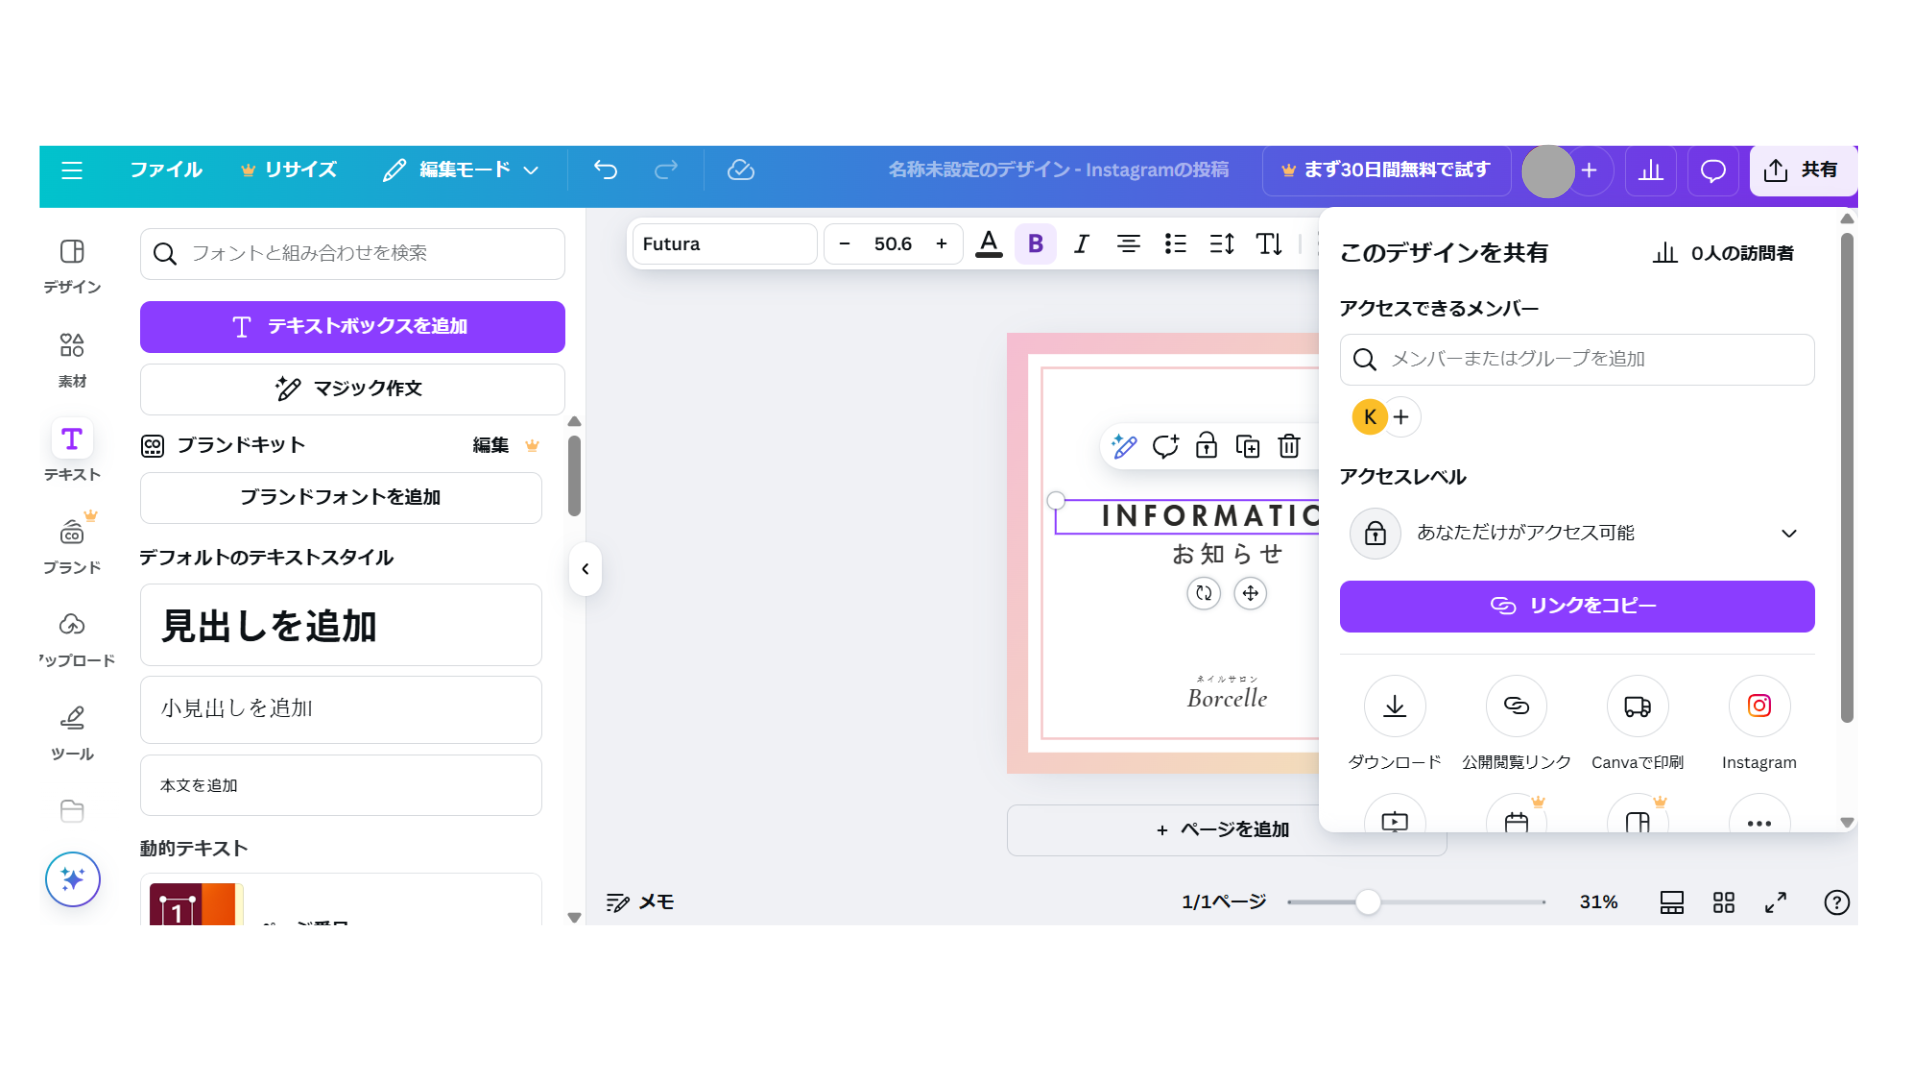This screenshot has width=1920, height=1080.
Task: Choose Canvaで印刷 option
Action: (x=1637, y=723)
